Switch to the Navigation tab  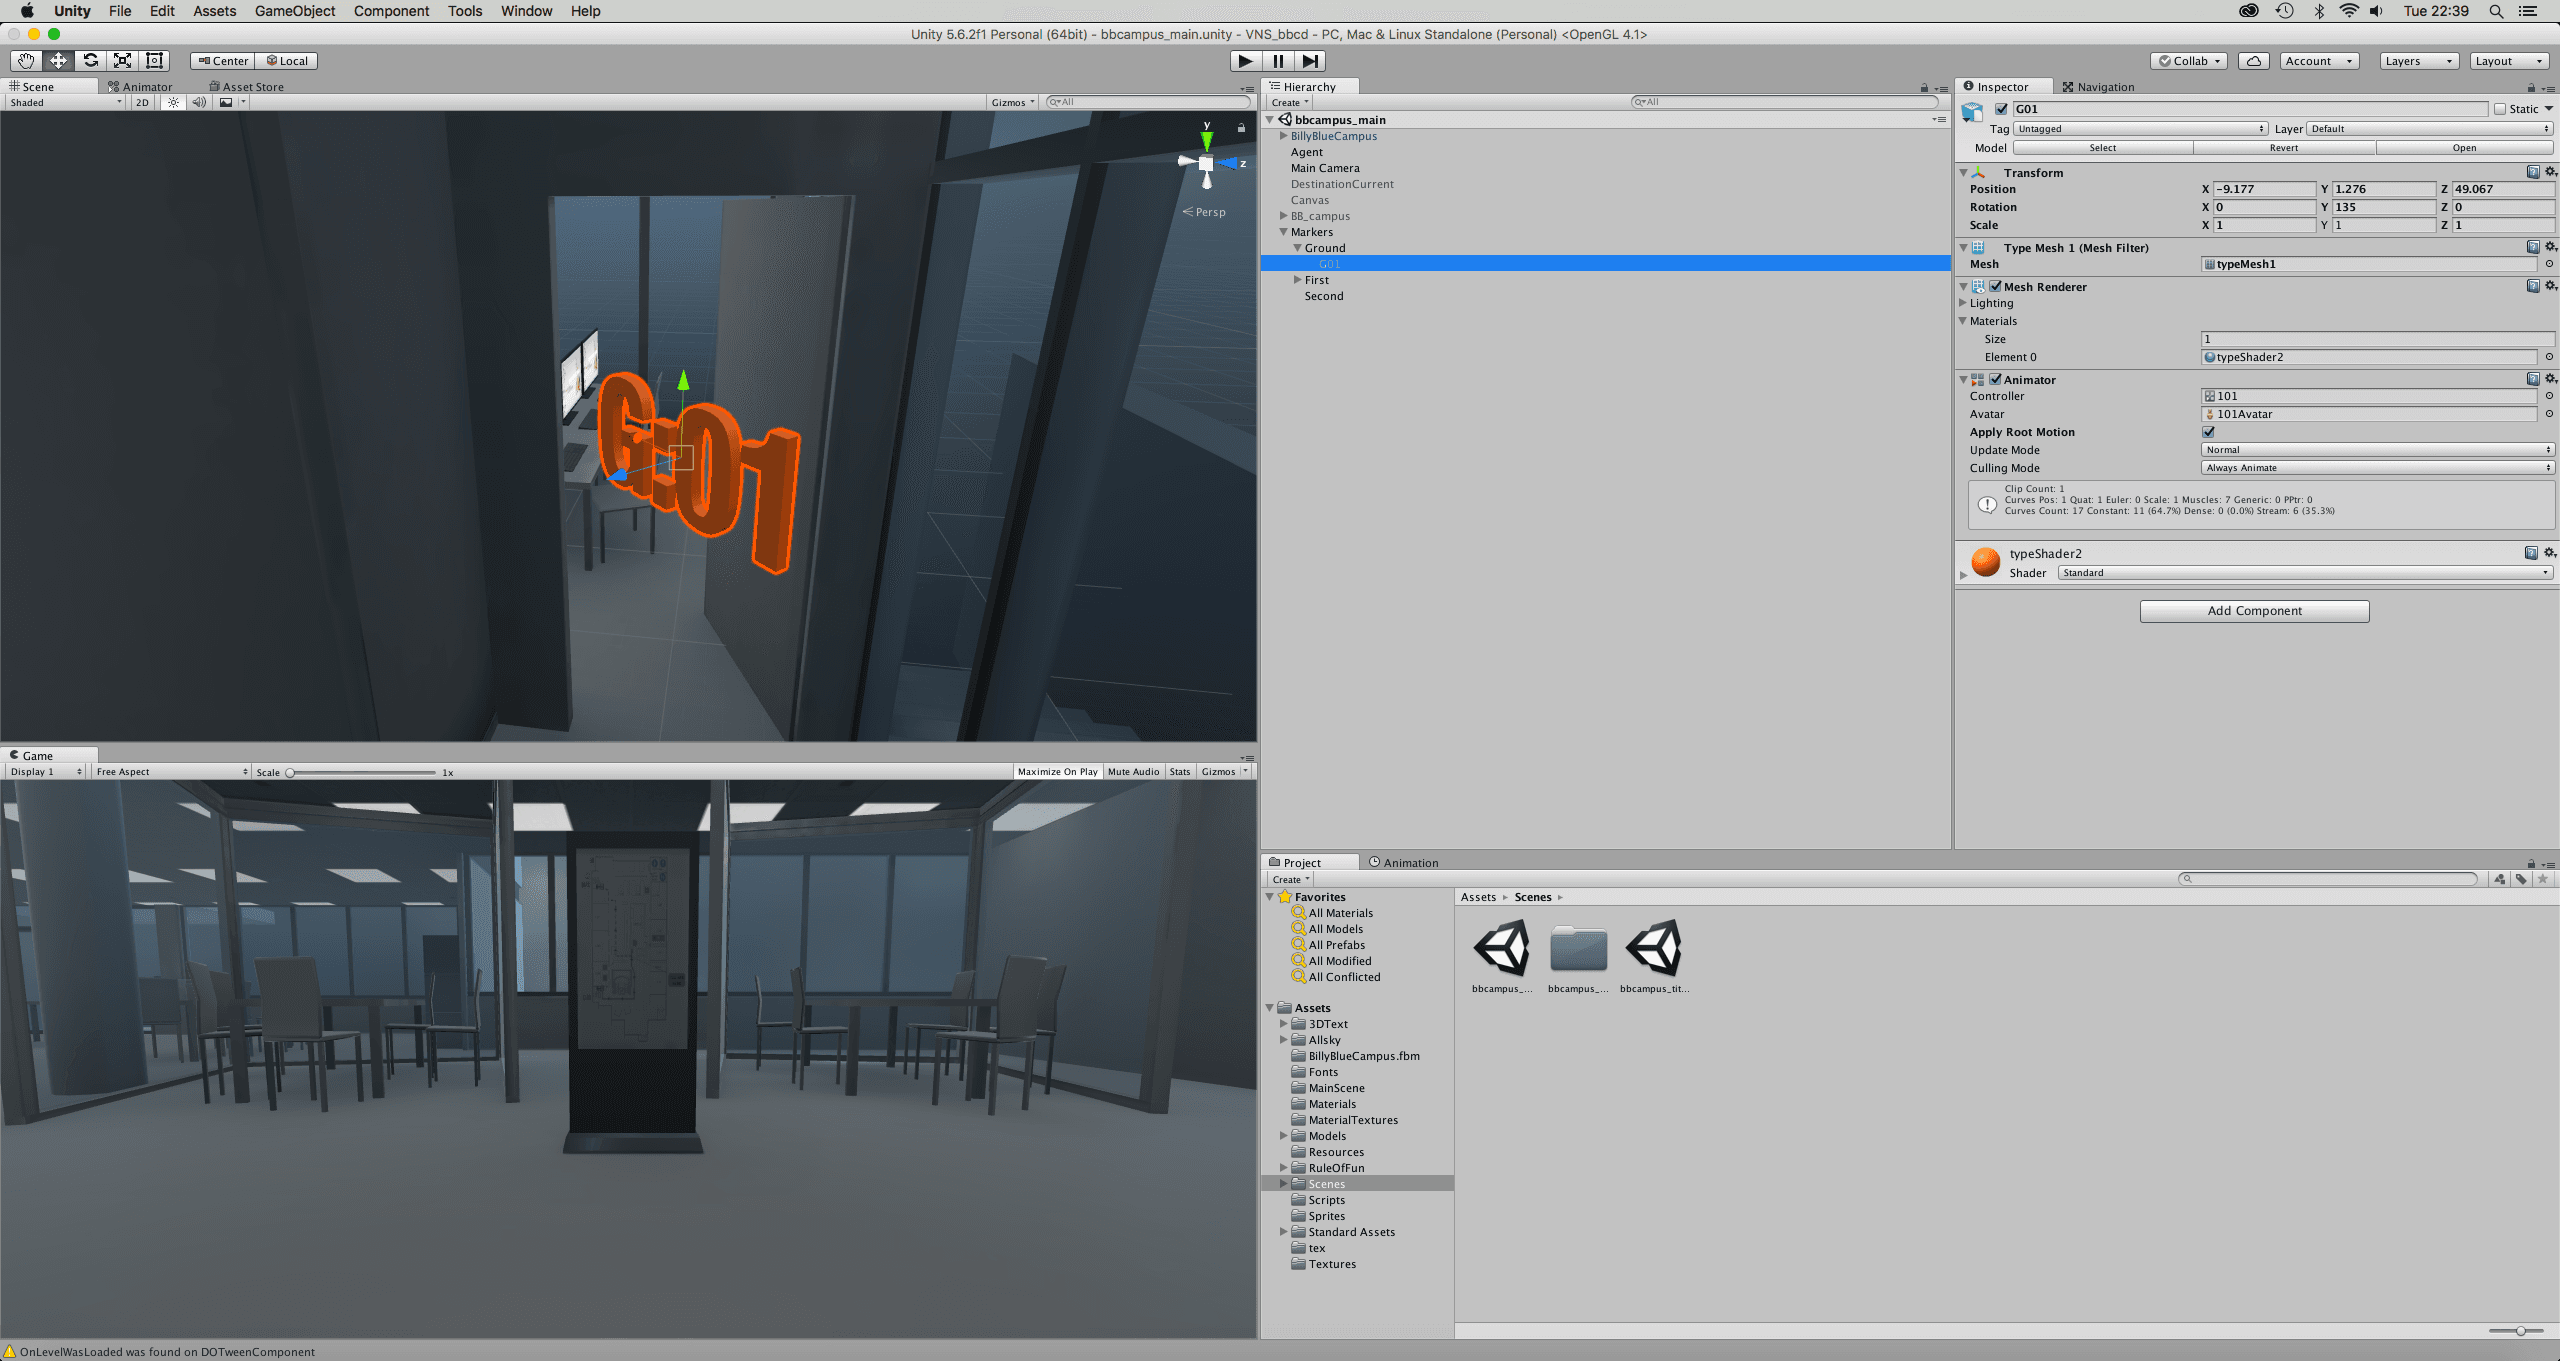point(2098,86)
